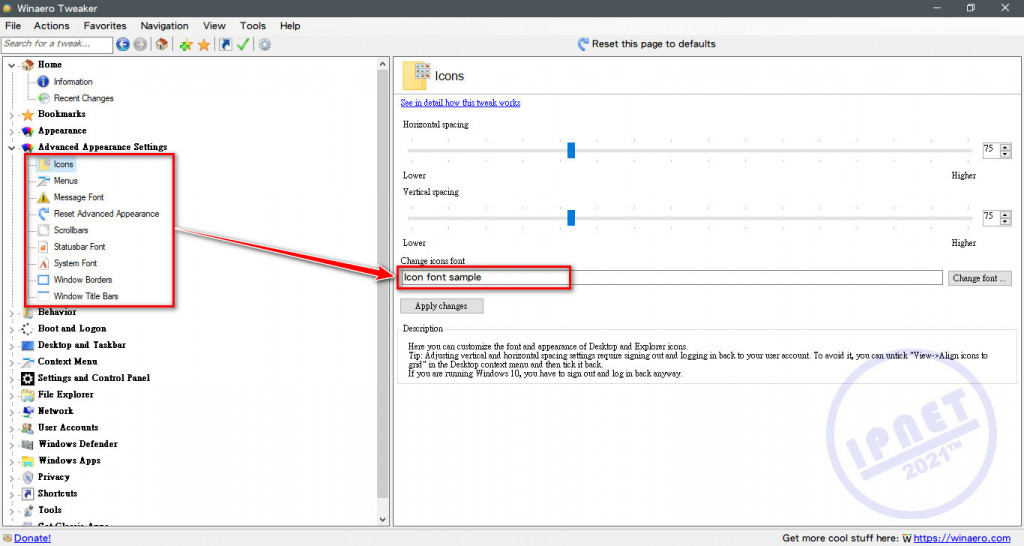Click the Donate link
The width and height of the screenshot is (1024, 546).
(x=32, y=538)
